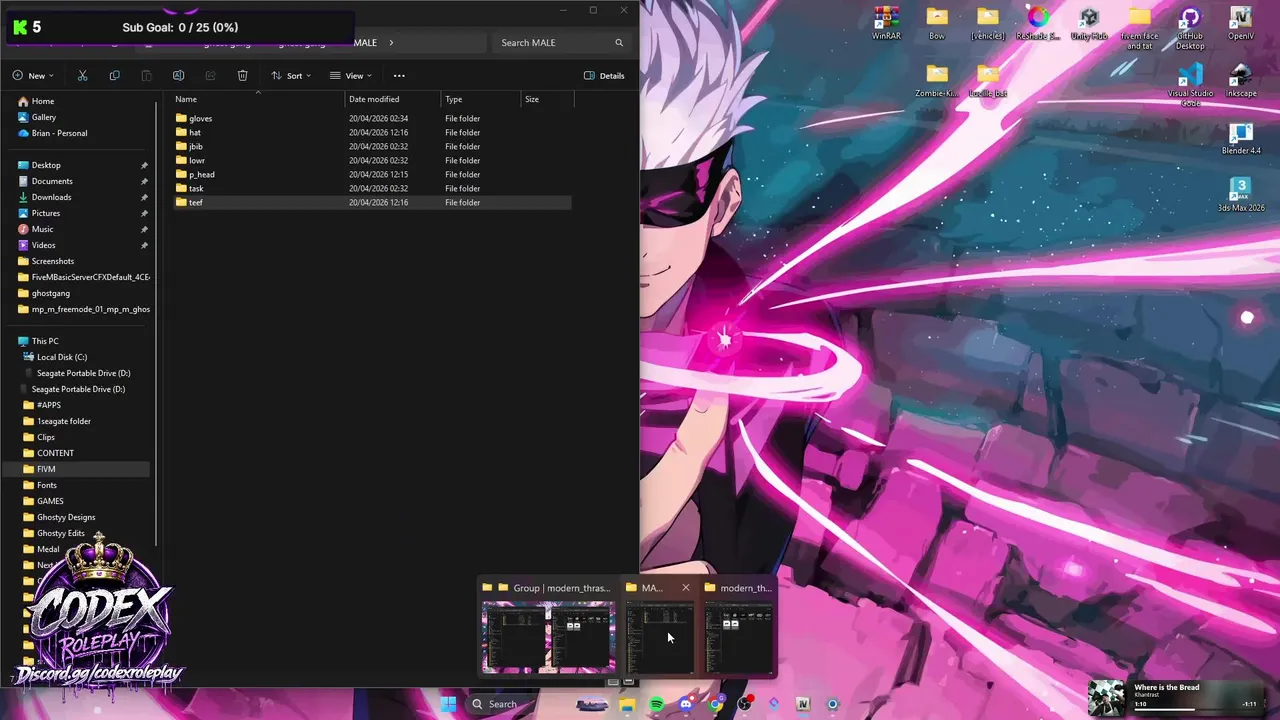The width and height of the screenshot is (1280, 720).
Task: Open the See more ellipsis menu
Action: (399, 75)
